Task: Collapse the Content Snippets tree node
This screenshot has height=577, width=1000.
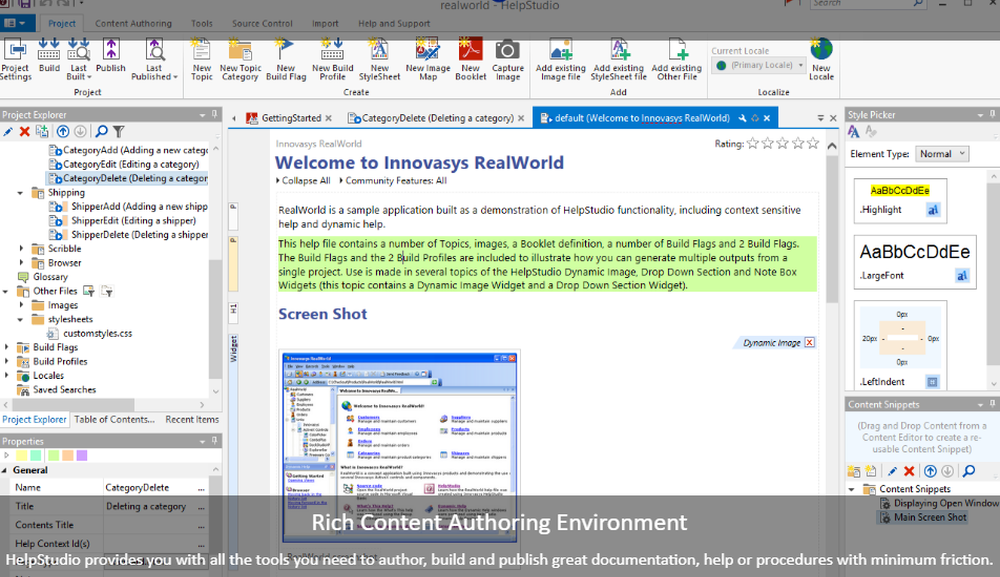Action: 852,489
